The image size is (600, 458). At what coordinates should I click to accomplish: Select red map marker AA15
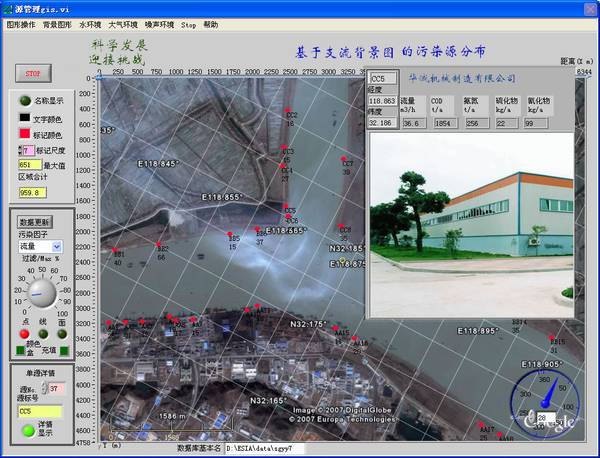335,328
